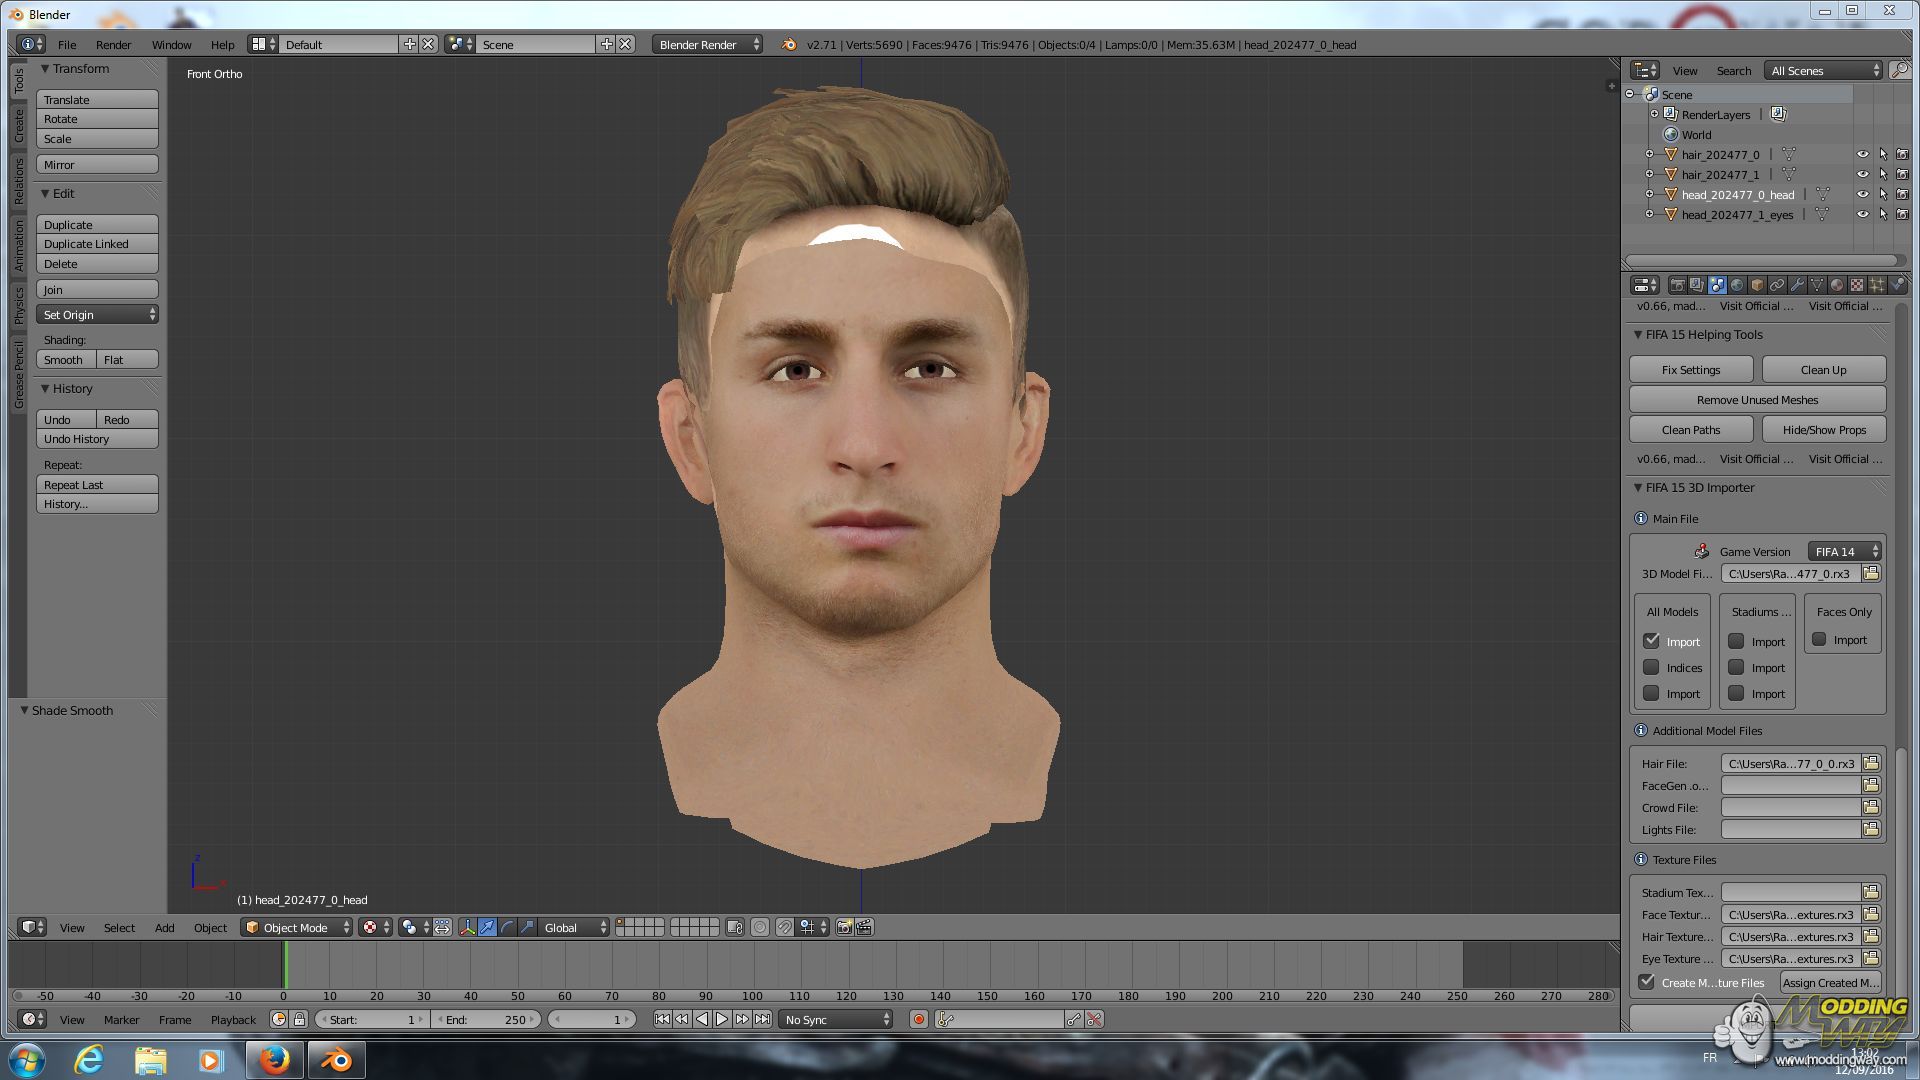Open the Modifiers wrench properties tab
Image resolution: width=1920 pixels, height=1080 pixels.
click(x=1797, y=285)
